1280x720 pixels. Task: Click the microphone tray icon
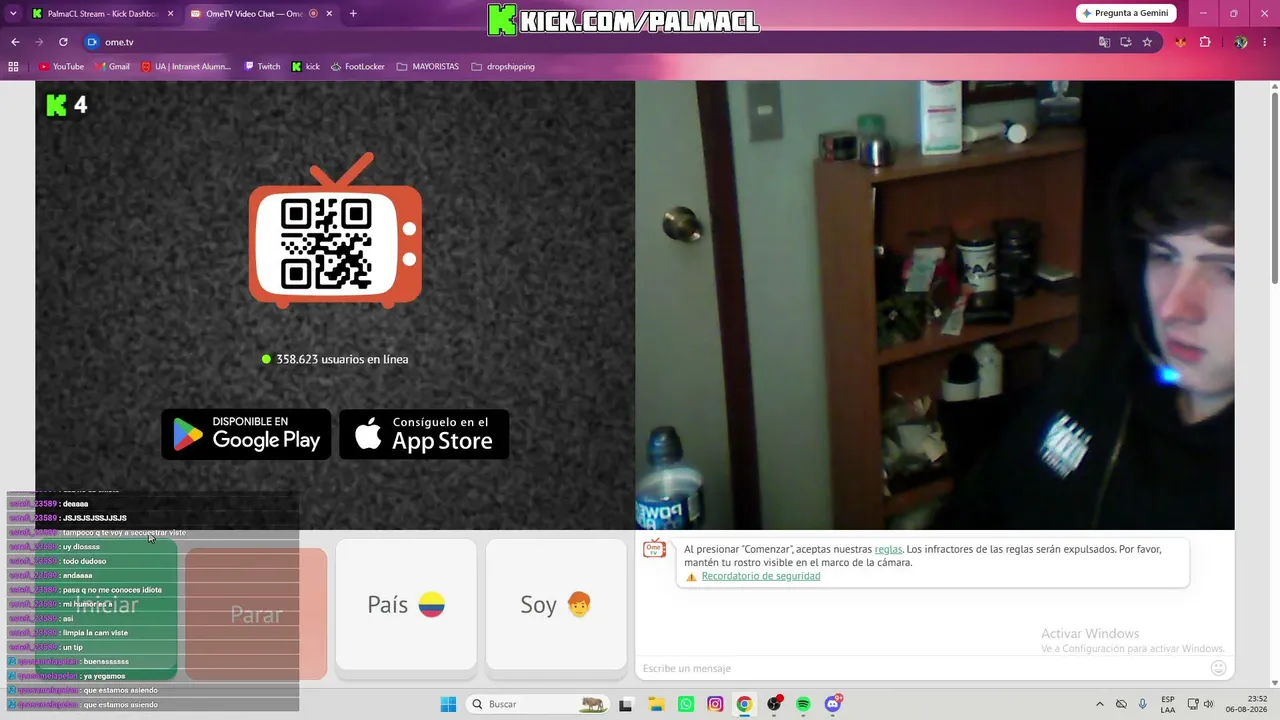tap(1143, 704)
